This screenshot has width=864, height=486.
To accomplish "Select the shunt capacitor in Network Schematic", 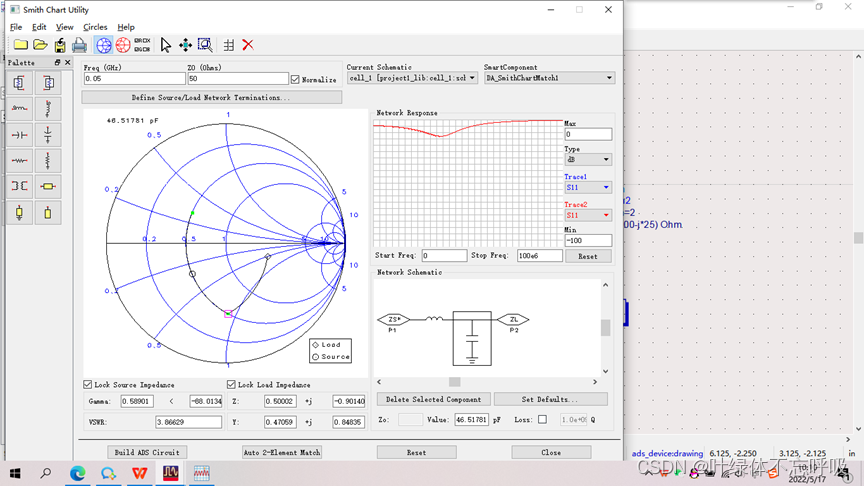I will pyautogui.click(x=472, y=338).
